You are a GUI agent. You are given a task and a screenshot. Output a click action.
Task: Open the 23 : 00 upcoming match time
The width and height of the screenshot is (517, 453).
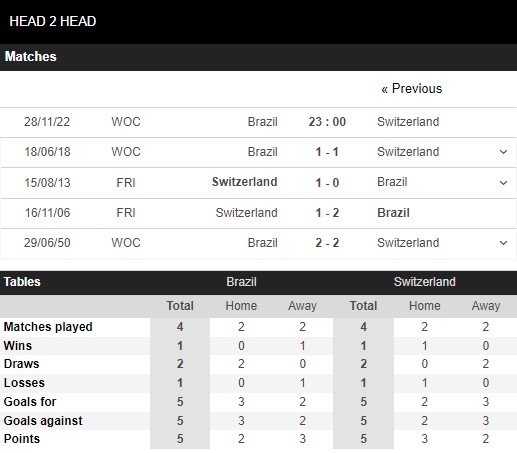[x=327, y=122]
